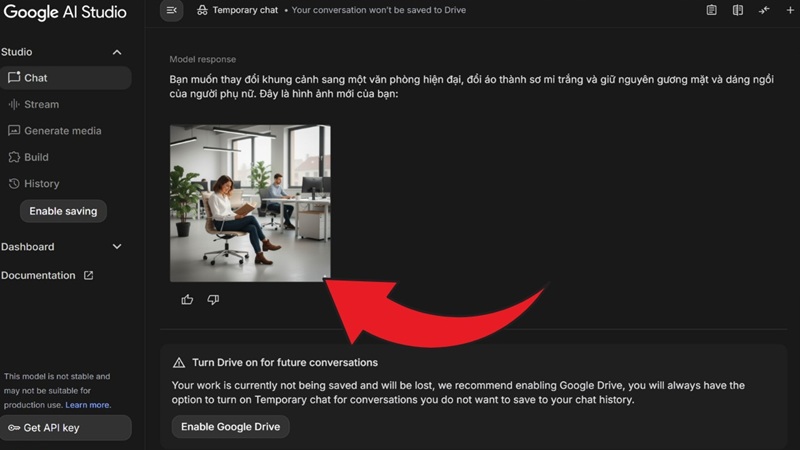Expand the Dashboard section chevron
This screenshot has width=800, height=450.
(117, 246)
